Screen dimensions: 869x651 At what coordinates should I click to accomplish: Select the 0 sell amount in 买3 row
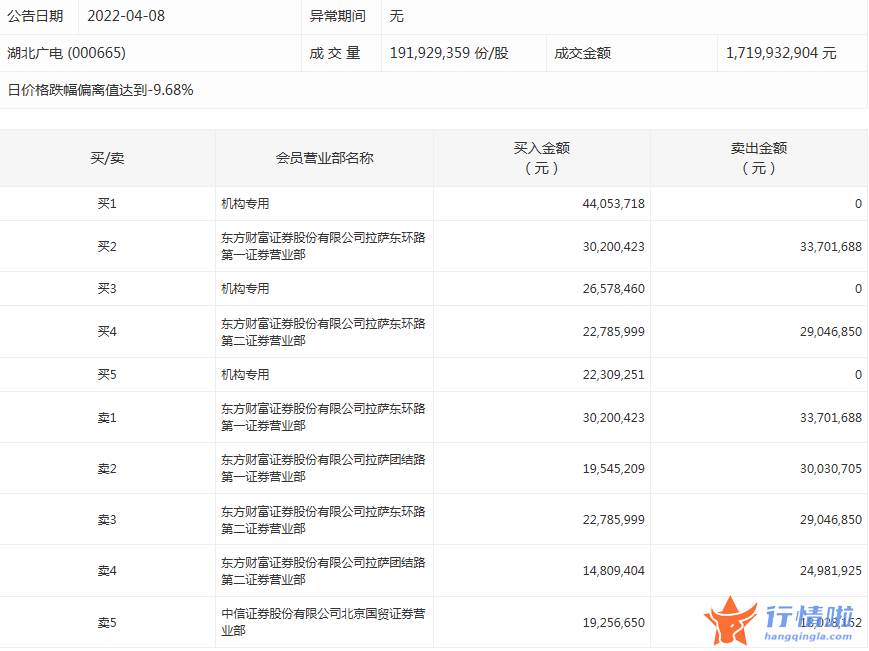click(x=858, y=289)
